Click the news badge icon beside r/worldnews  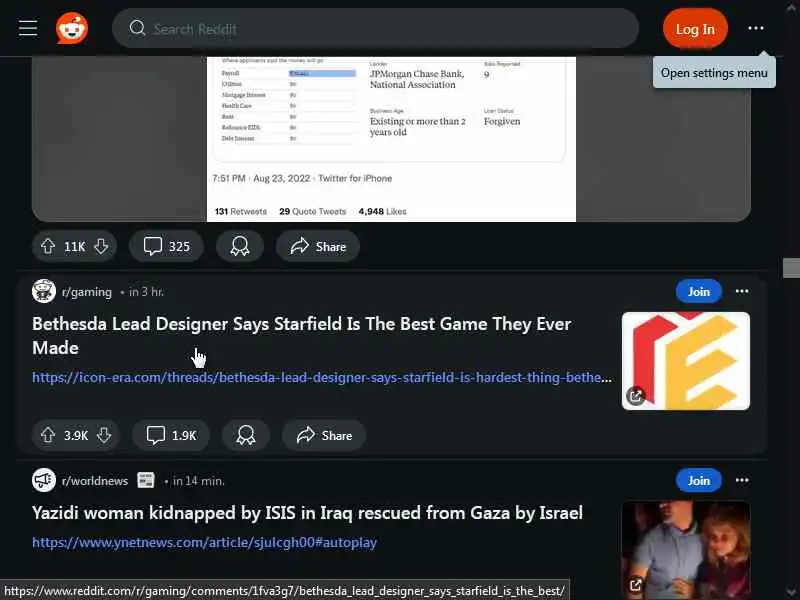pyautogui.click(x=146, y=480)
